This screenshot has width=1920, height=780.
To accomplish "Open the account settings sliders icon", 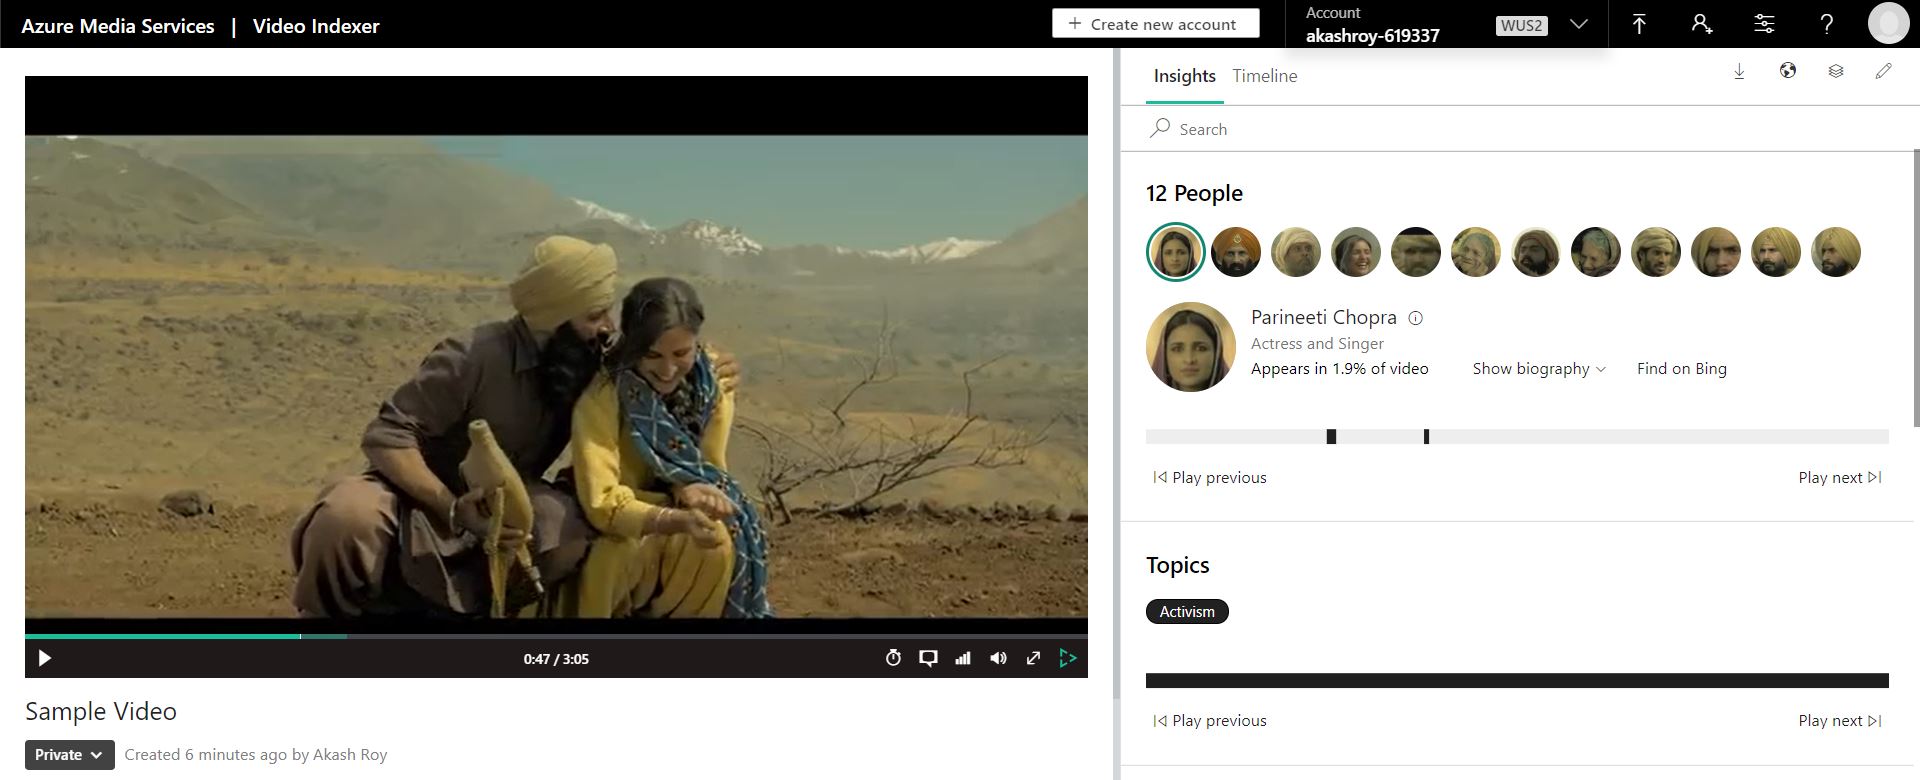I will (x=1764, y=24).
